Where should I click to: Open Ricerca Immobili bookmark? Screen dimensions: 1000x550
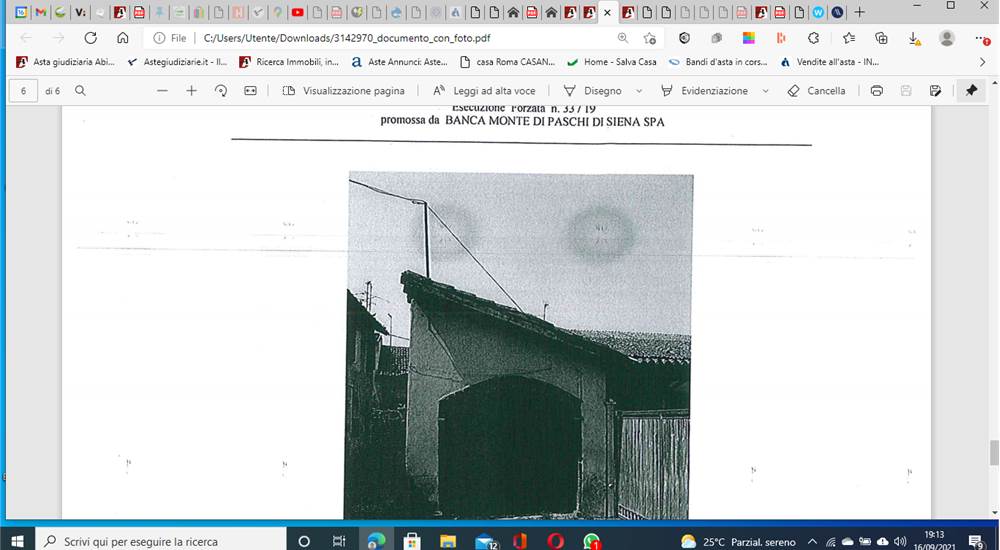[x=289, y=62]
